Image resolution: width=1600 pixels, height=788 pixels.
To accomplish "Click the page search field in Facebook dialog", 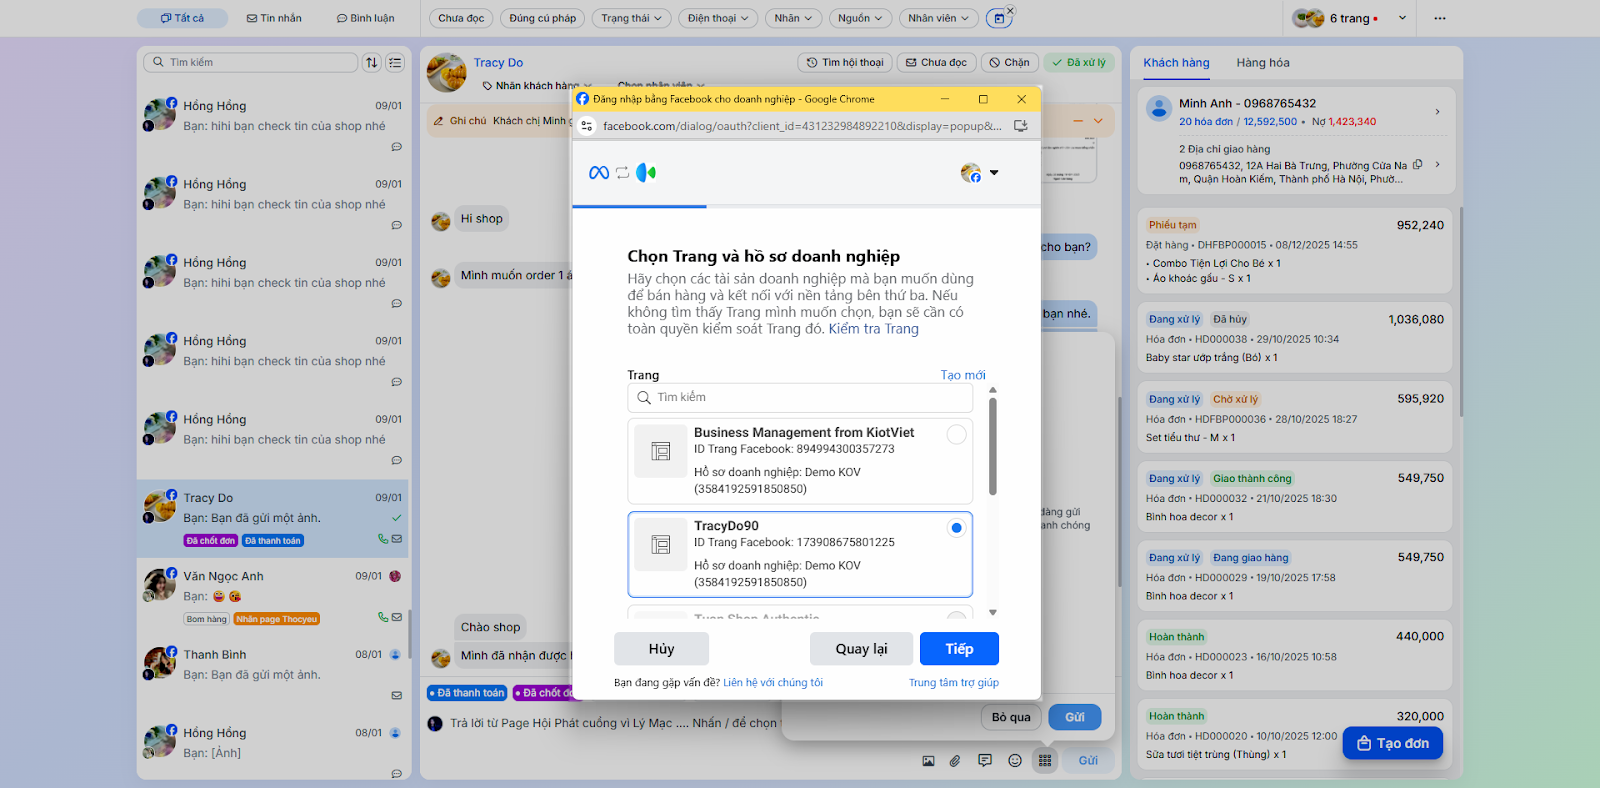I will (x=800, y=397).
